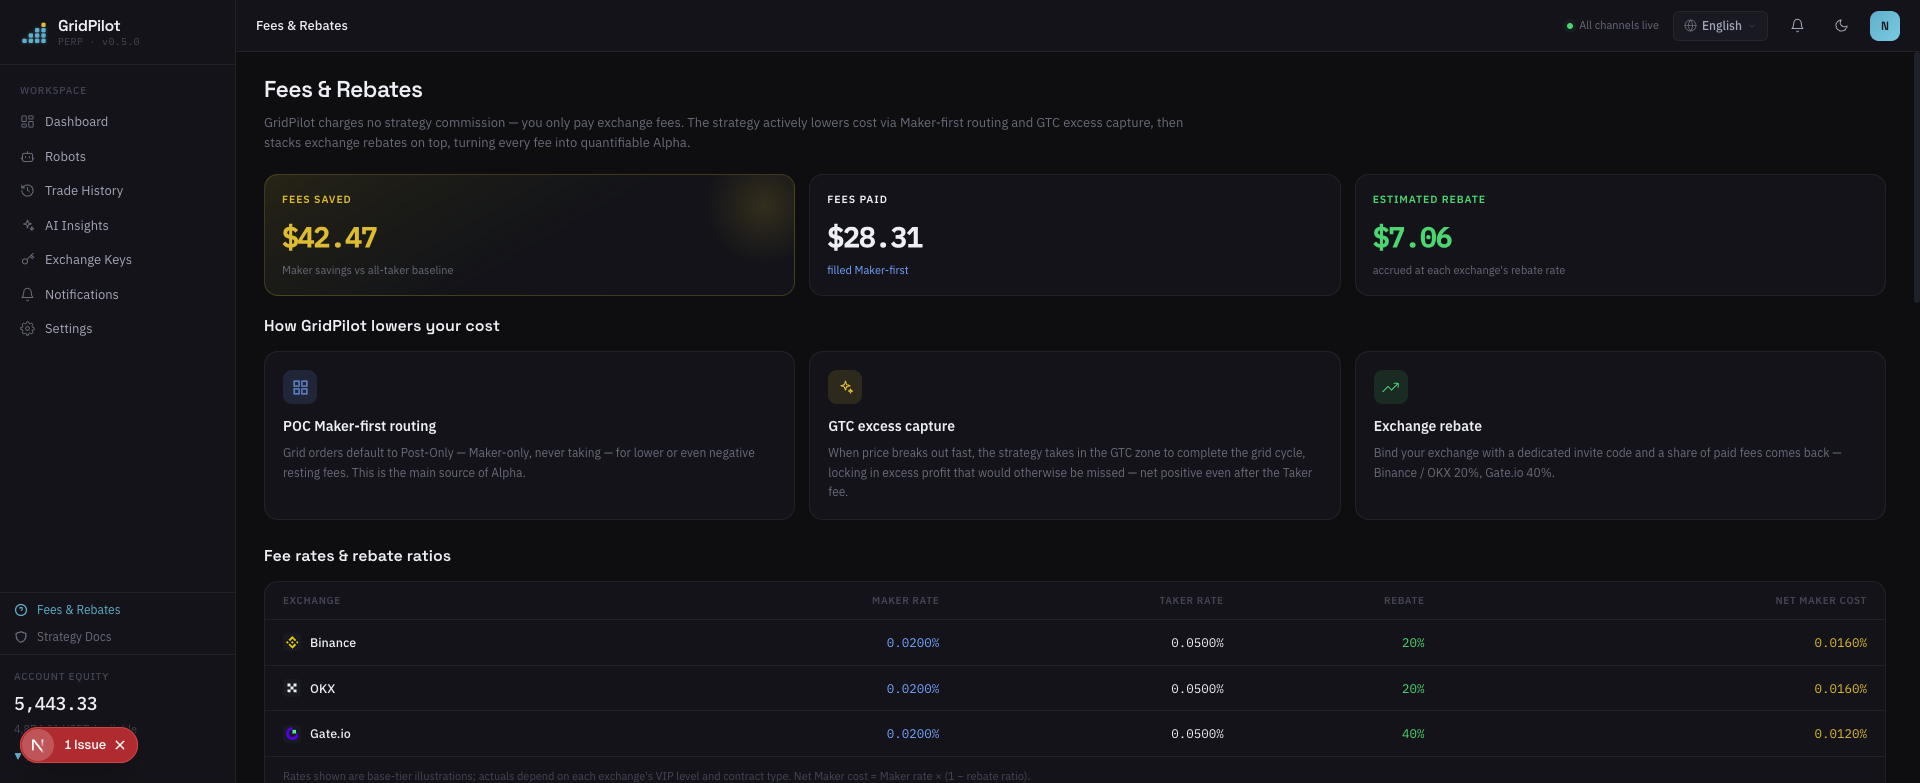Image resolution: width=1920 pixels, height=783 pixels.
Task: Click the REBATE column header
Action: pyautogui.click(x=1404, y=601)
